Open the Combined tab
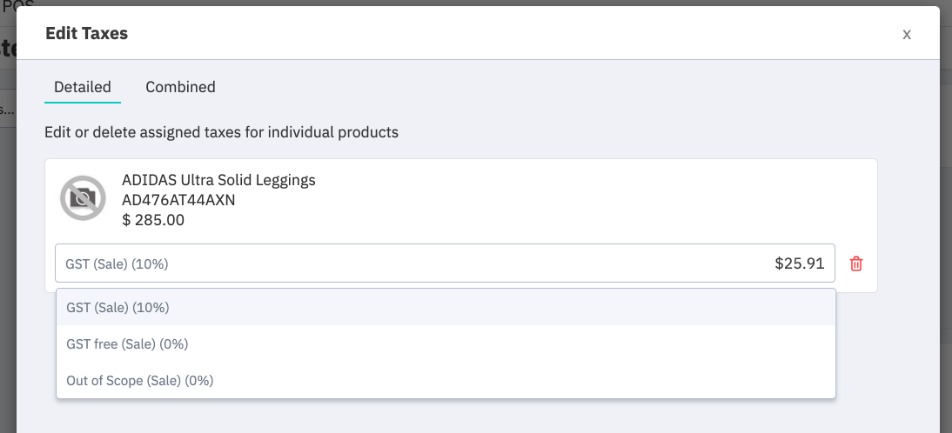Image resolution: width=952 pixels, height=433 pixels. (180, 87)
